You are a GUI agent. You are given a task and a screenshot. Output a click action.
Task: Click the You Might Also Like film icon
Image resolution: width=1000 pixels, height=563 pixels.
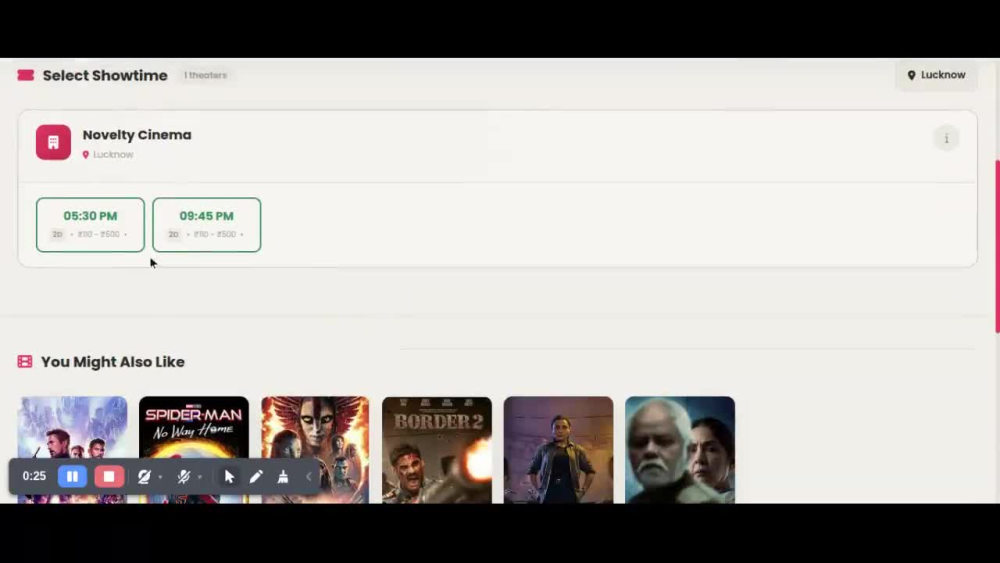click(x=25, y=362)
